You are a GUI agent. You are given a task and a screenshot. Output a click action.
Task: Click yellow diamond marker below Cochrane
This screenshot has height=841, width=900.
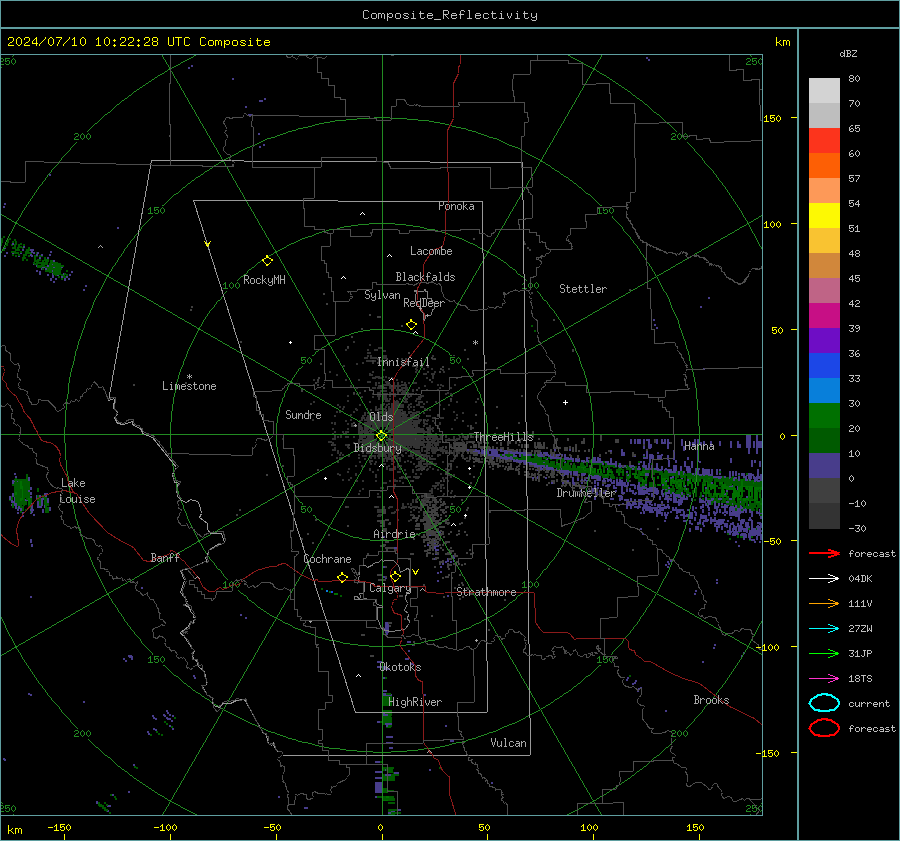pos(342,577)
